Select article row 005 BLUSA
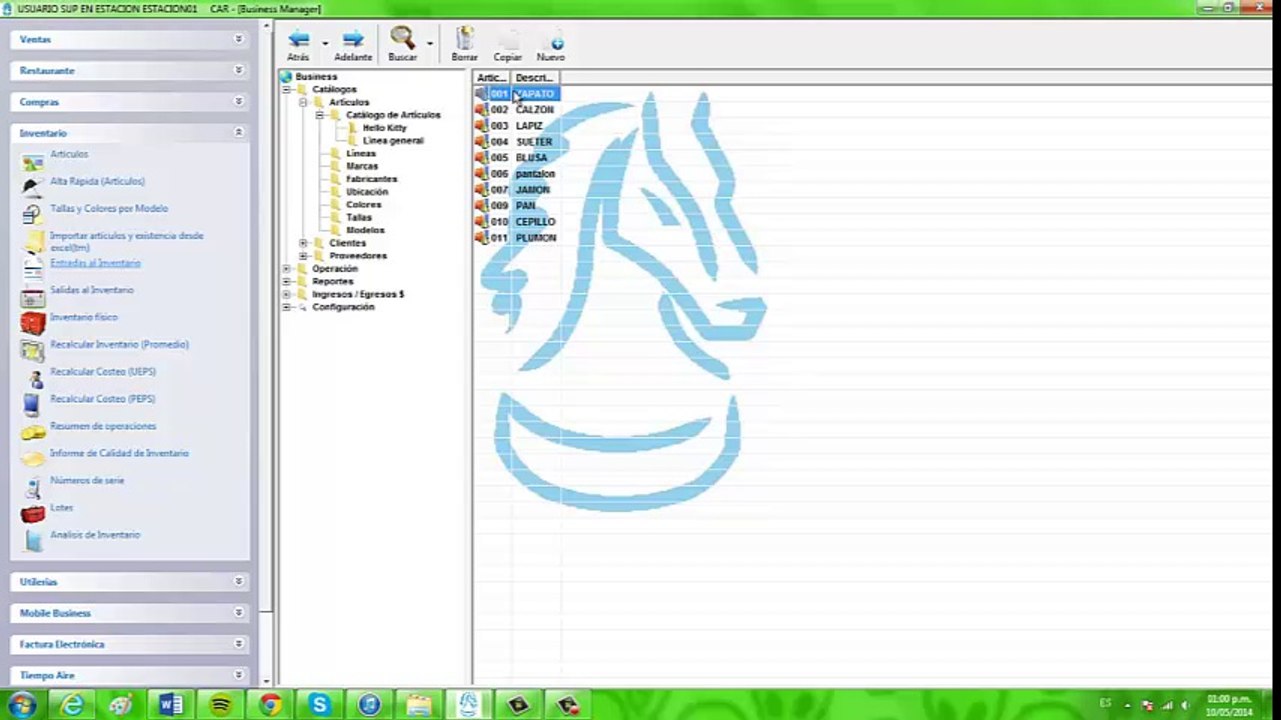This screenshot has width=1281, height=720. coord(516,158)
